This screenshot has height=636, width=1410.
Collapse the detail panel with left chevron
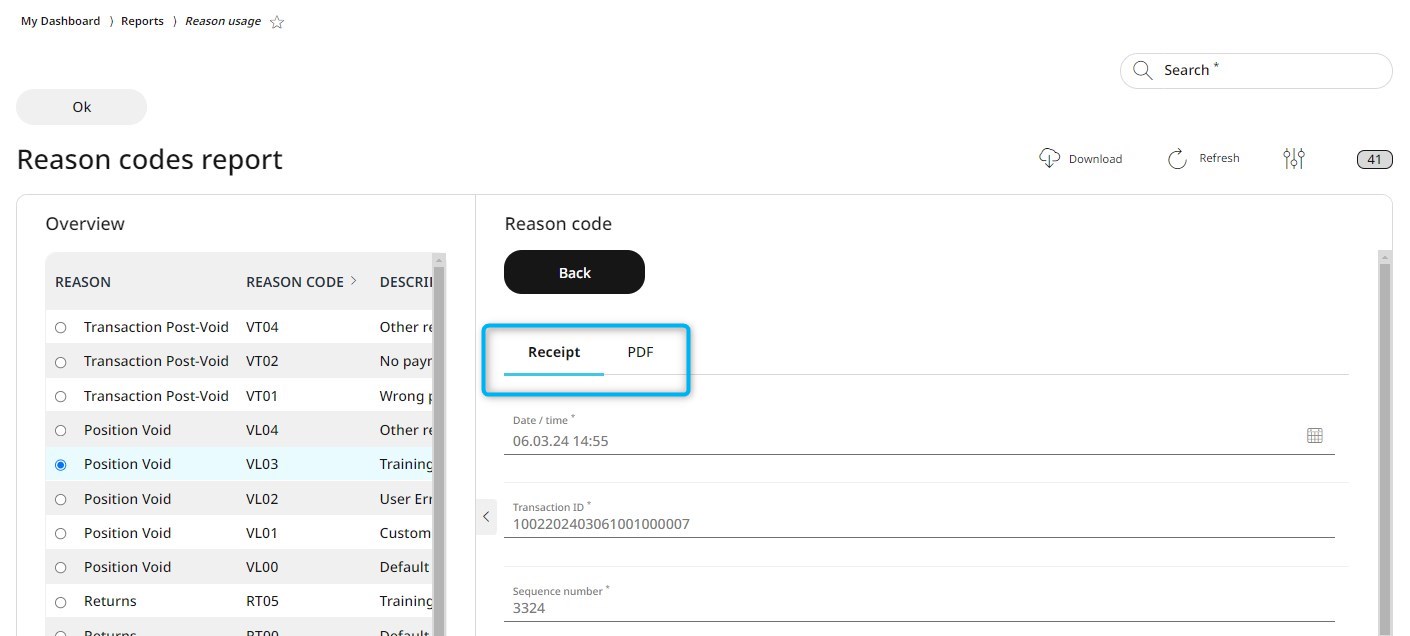click(x=486, y=517)
